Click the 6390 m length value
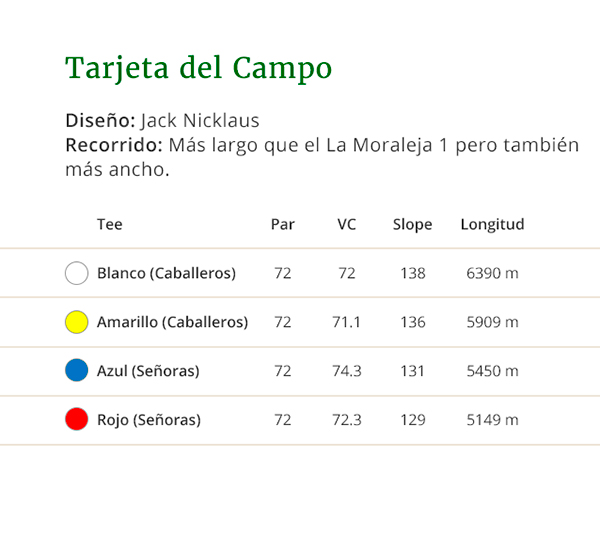 [x=492, y=274]
